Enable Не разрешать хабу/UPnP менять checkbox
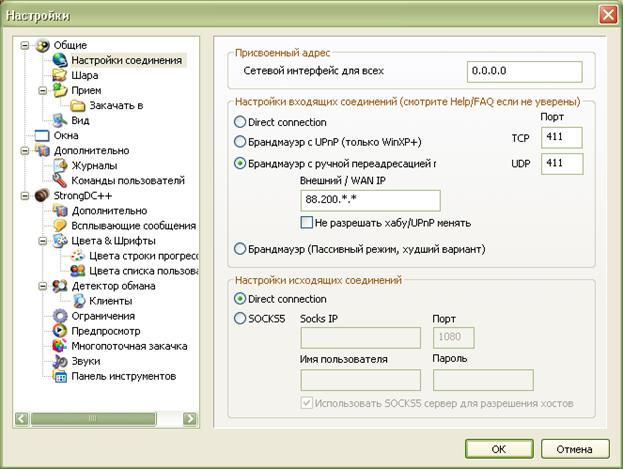The image size is (623, 469). tap(308, 222)
